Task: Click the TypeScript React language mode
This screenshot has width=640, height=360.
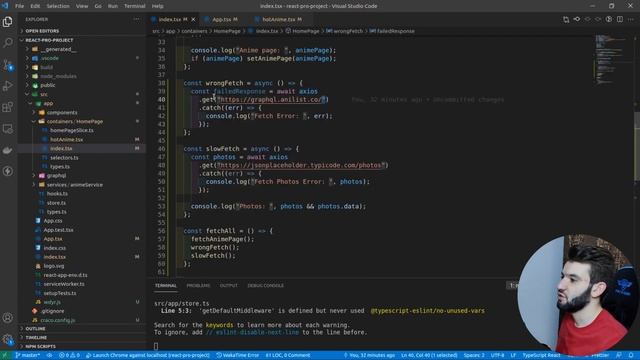Action: pyautogui.click(x=541, y=355)
